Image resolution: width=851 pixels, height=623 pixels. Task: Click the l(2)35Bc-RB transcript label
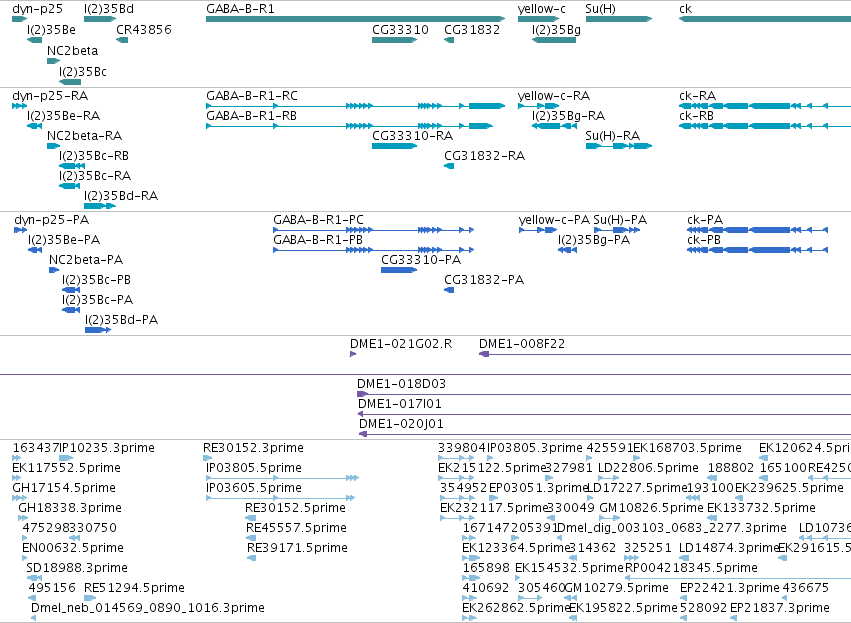(94, 156)
